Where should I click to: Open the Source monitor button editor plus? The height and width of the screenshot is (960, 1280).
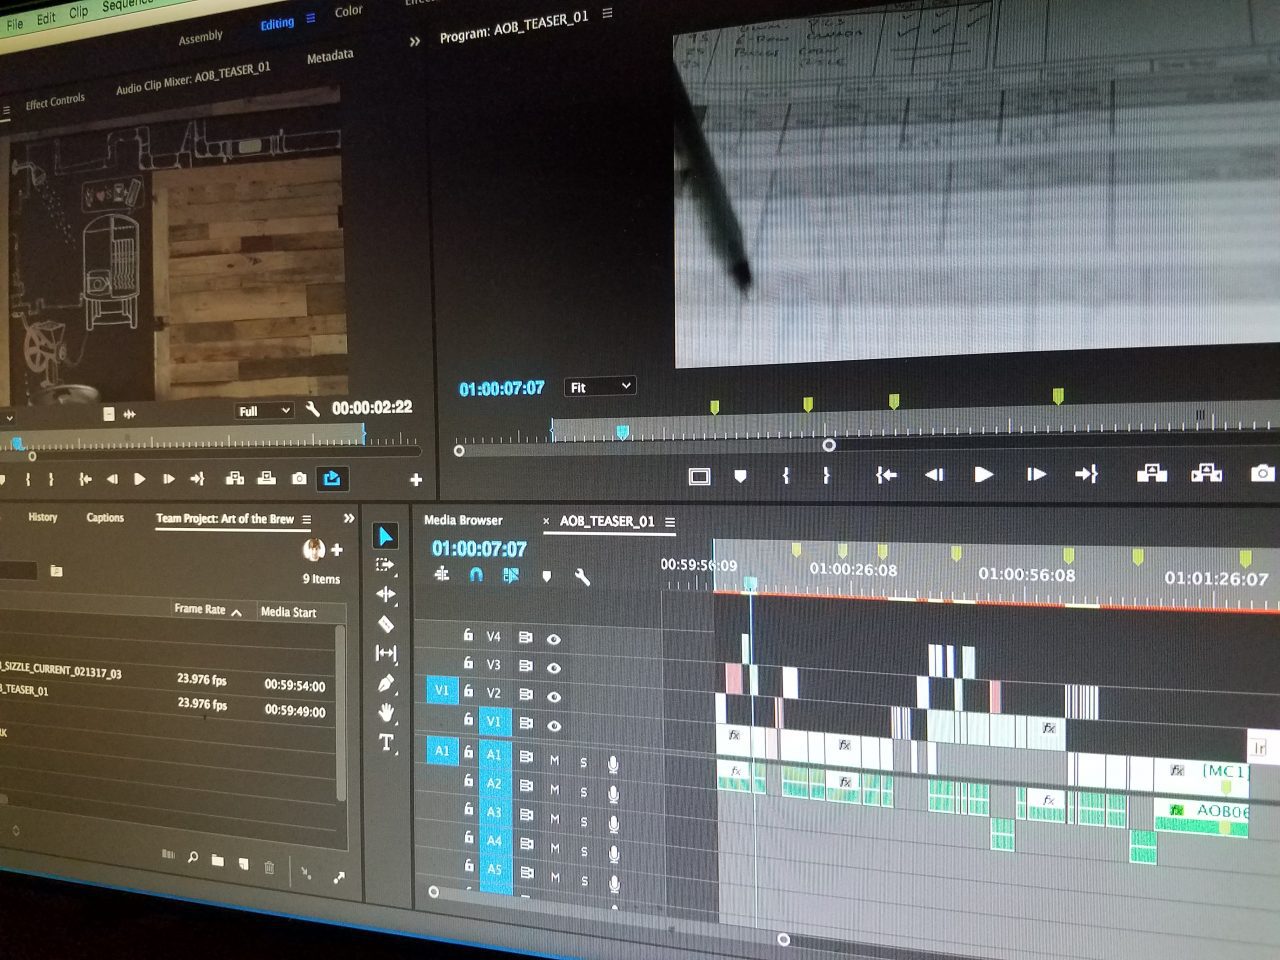pyautogui.click(x=416, y=480)
